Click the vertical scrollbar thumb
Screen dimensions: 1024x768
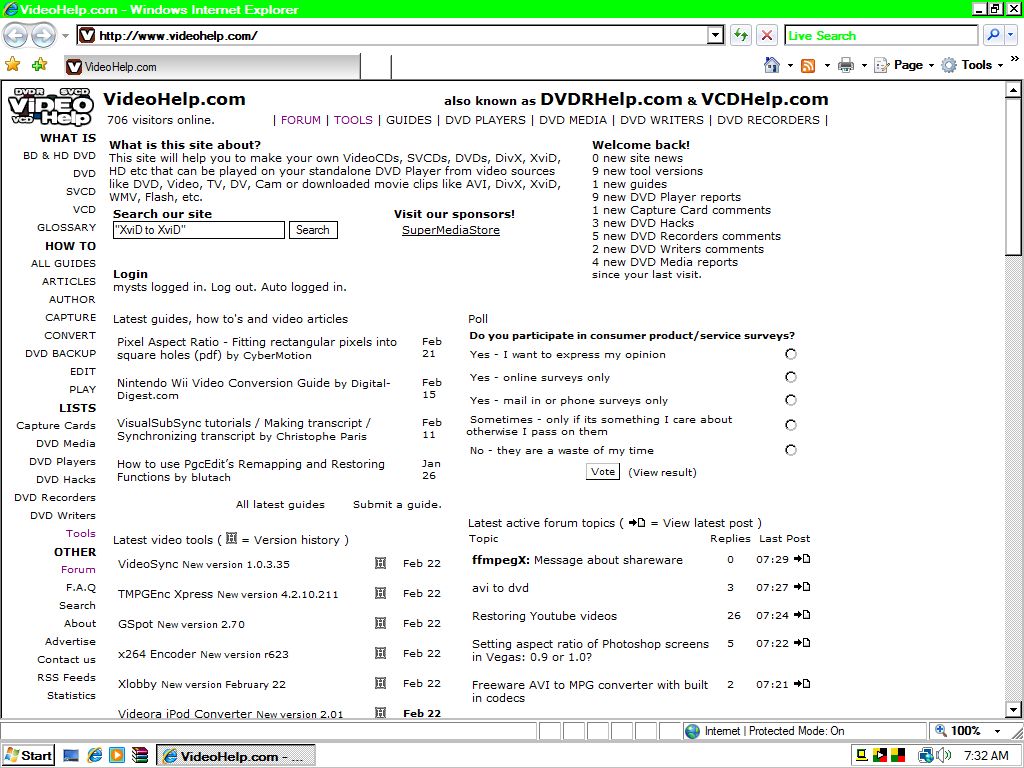tap(1013, 176)
